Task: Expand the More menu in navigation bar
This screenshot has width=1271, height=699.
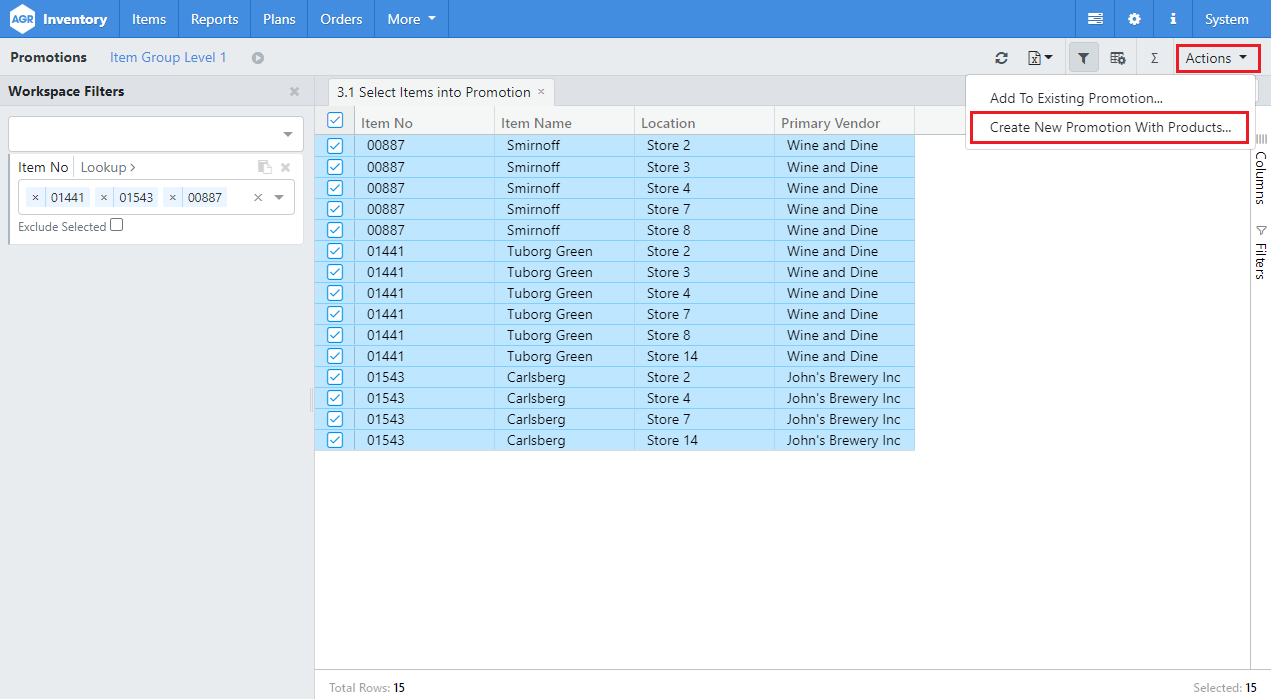Action: click(x=411, y=19)
